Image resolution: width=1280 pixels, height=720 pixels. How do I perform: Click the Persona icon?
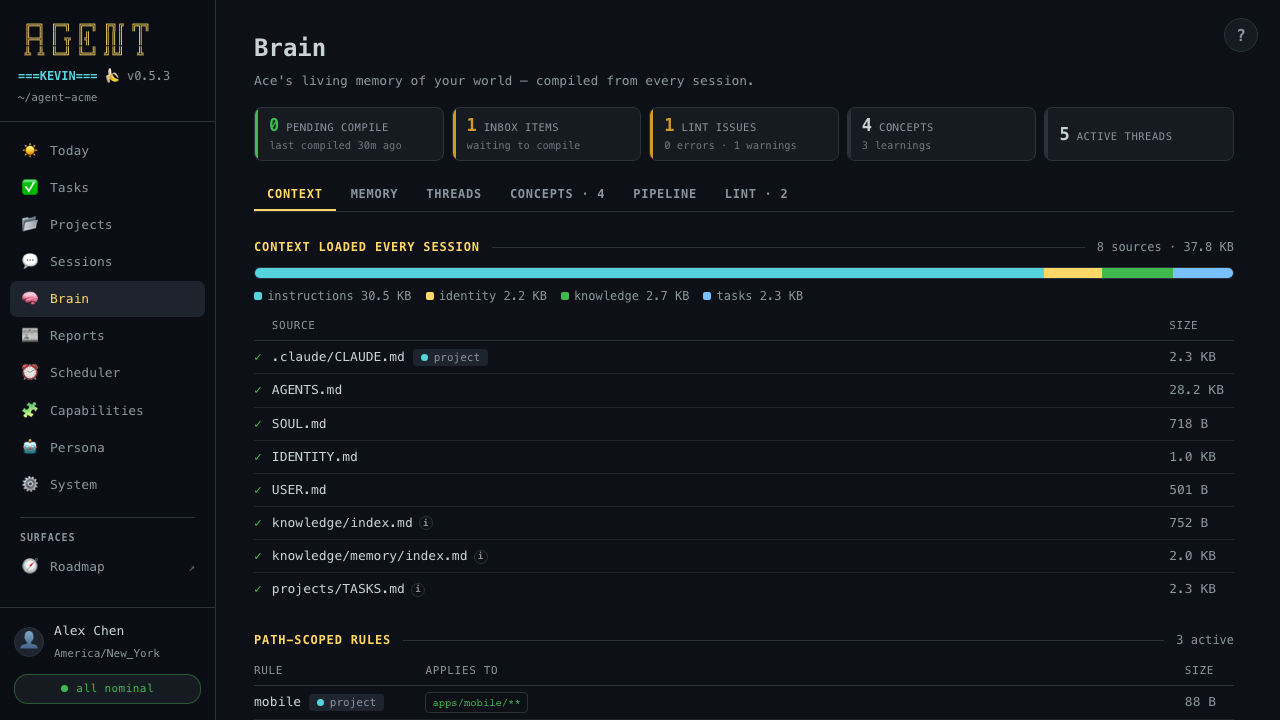[x=30, y=447]
